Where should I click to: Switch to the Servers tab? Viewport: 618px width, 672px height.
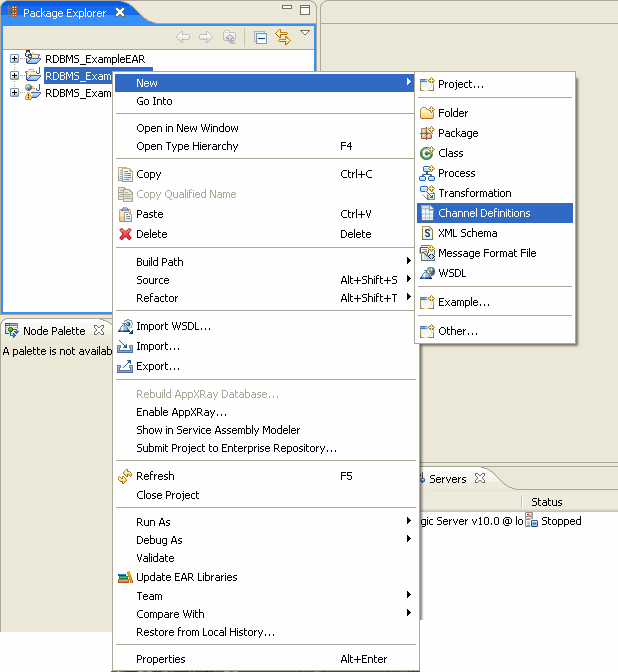[x=447, y=479]
